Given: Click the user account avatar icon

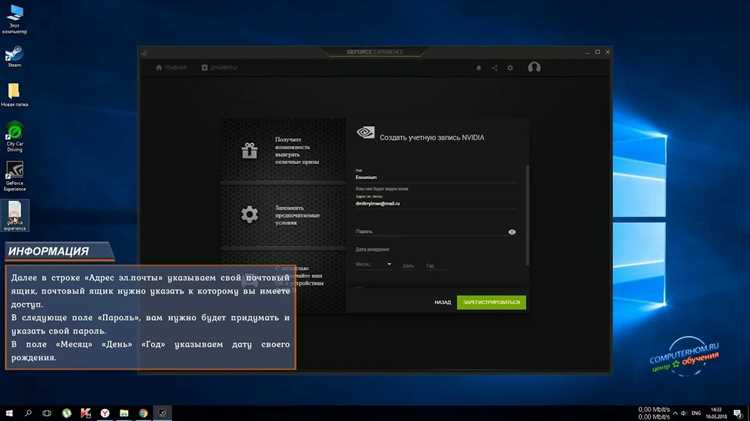Looking at the screenshot, I should click(x=534, y=67).
